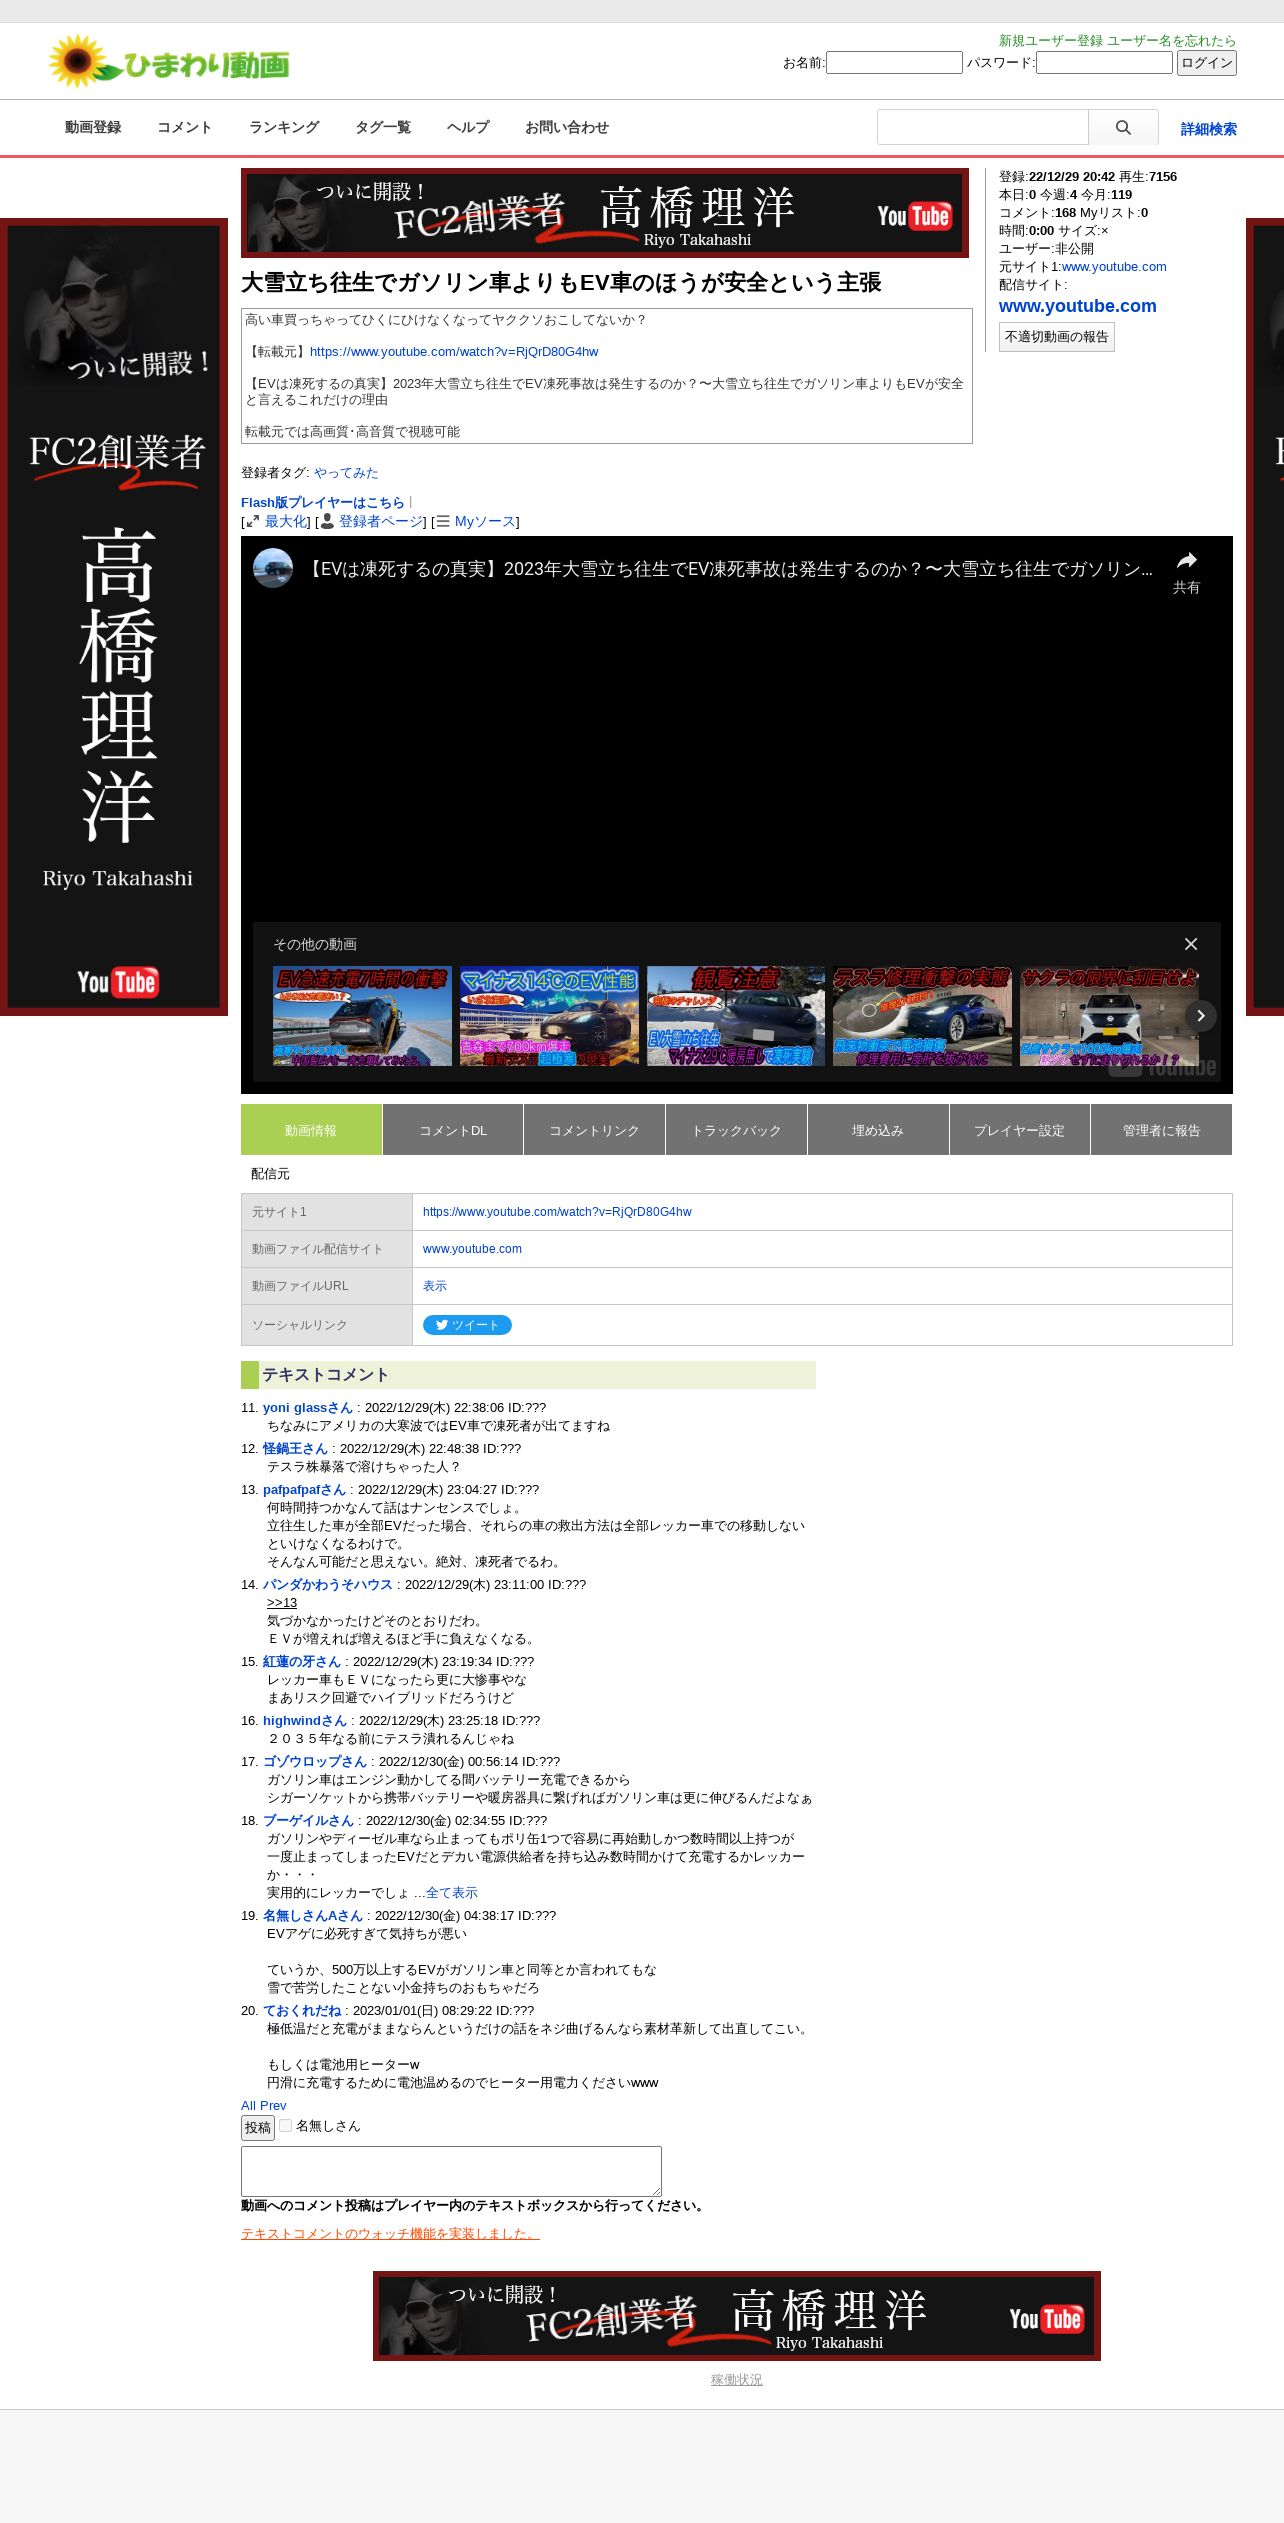Open the 元サイト1 YouTube URL in table

[x=557, y=1212]
